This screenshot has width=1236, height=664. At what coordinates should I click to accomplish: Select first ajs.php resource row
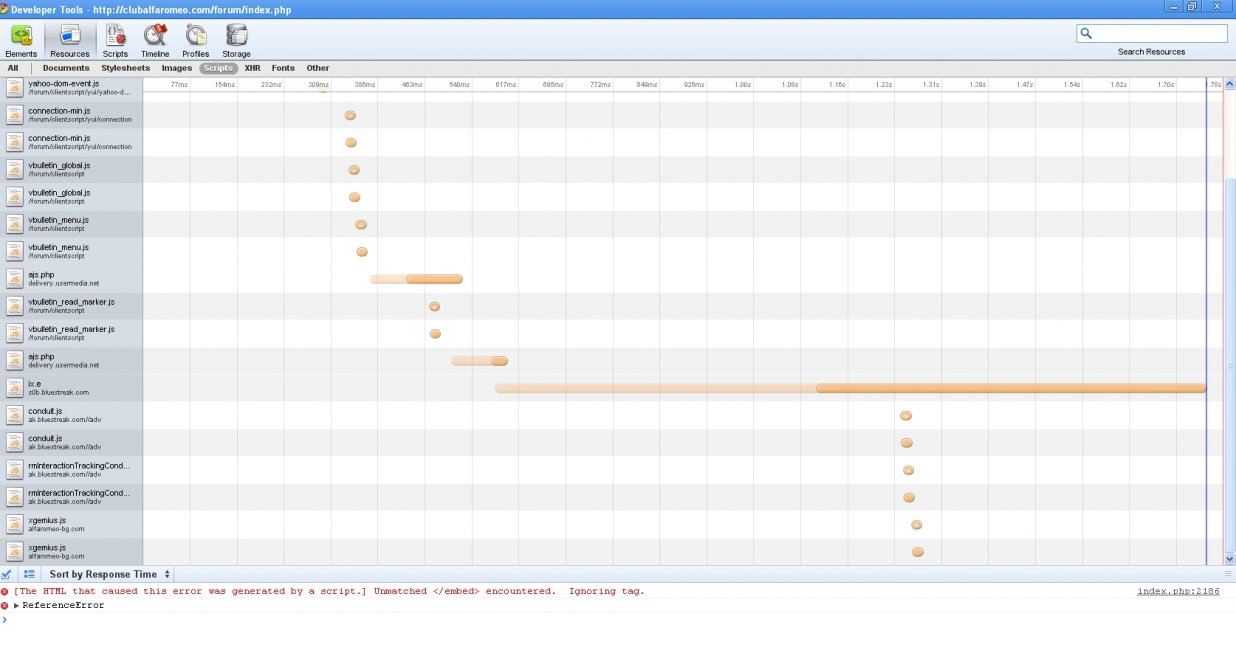(72, 279)
